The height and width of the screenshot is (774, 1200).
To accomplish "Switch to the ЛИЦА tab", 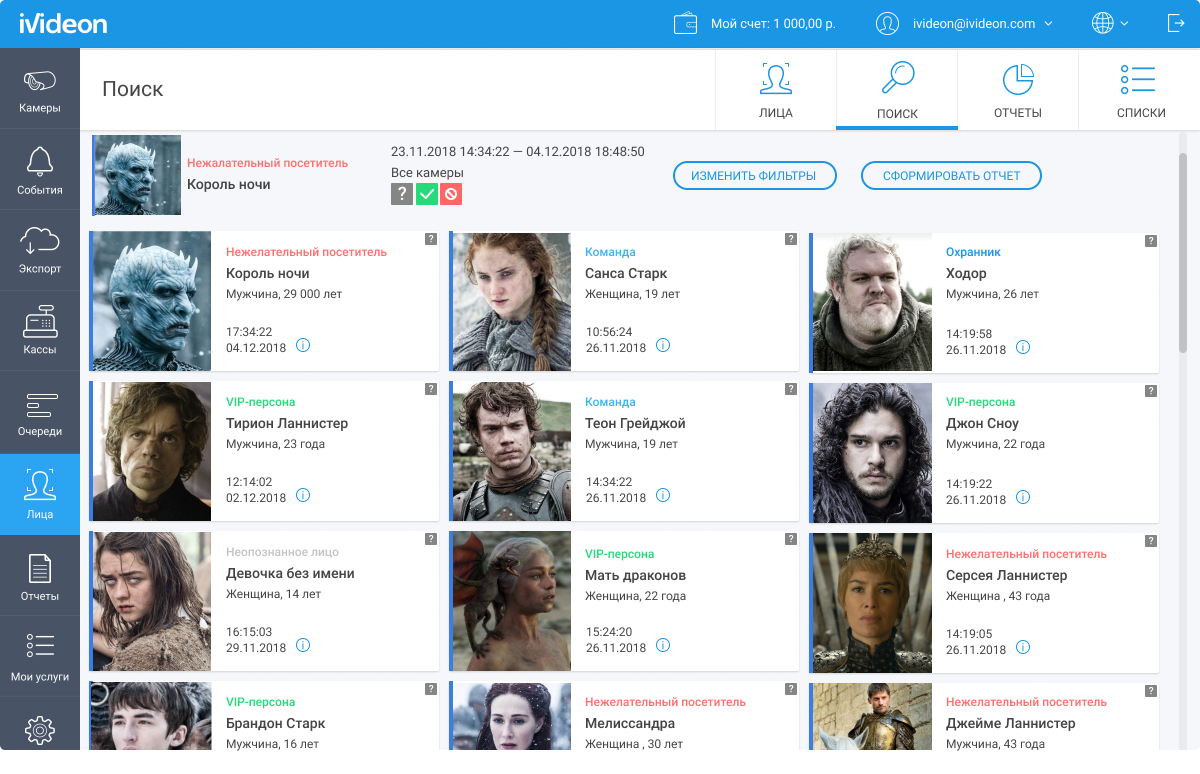I will pos(776,89).
